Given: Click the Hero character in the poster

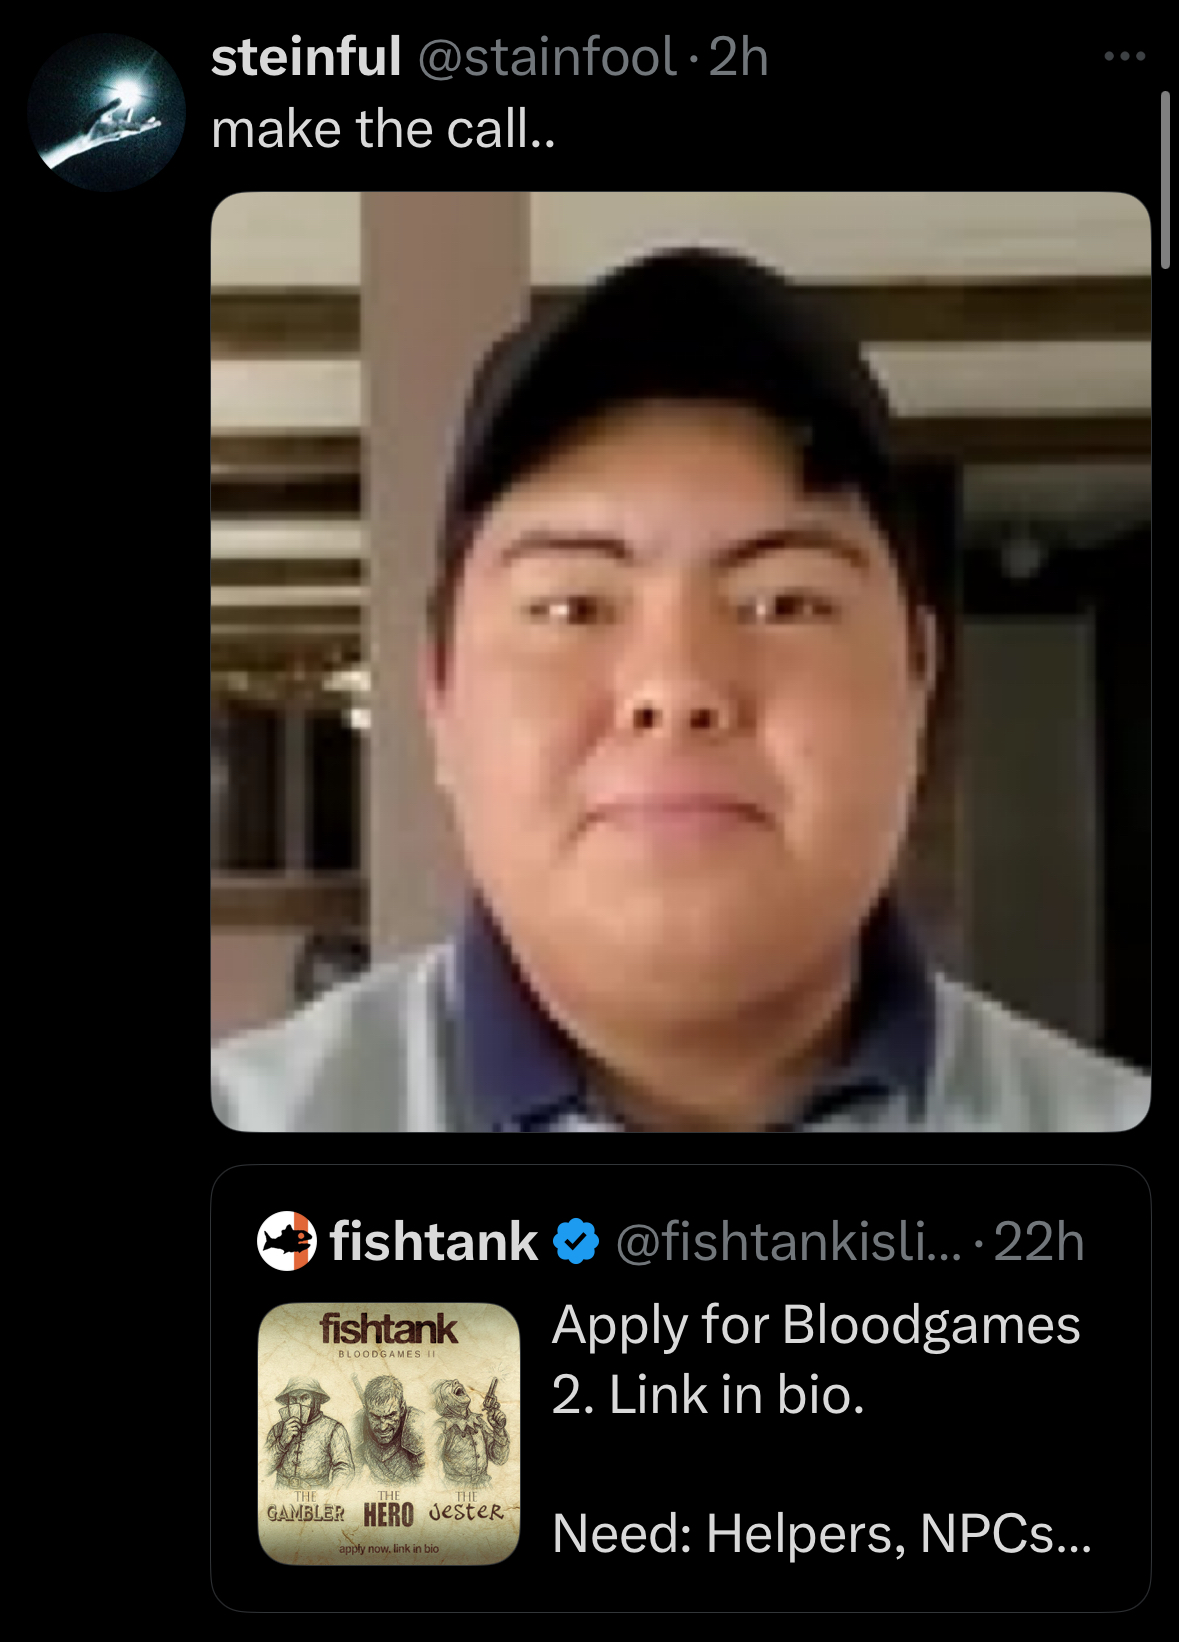Looking at the screenshot, I should (387, 1432).
